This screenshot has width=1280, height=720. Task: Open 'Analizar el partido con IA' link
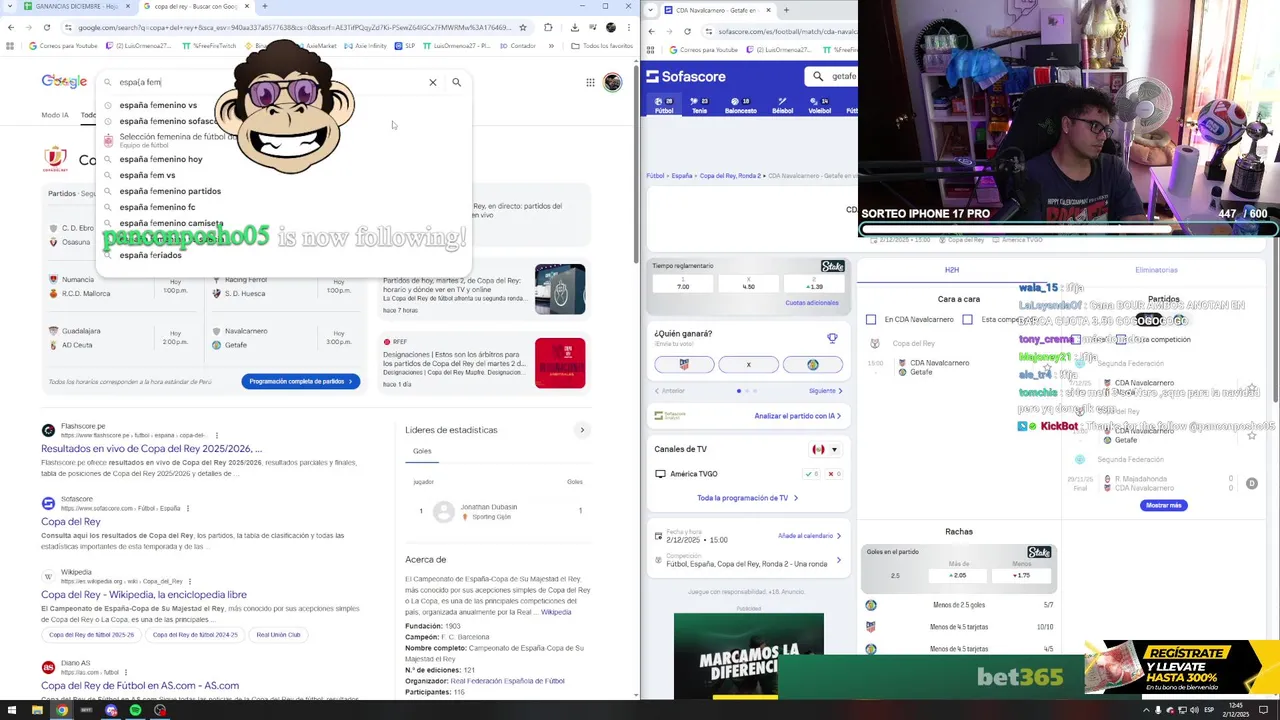point(797,416)
